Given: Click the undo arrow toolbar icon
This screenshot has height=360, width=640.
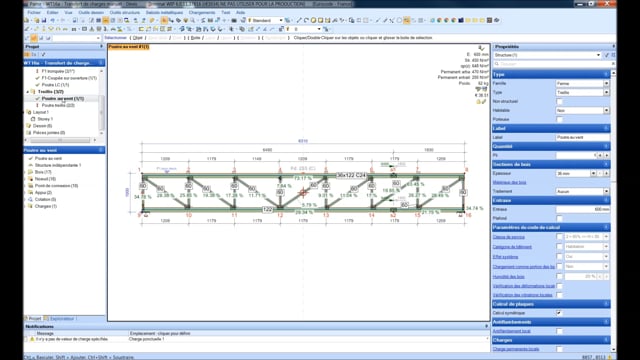Looking at the screenshot, I should click(53, 20).
